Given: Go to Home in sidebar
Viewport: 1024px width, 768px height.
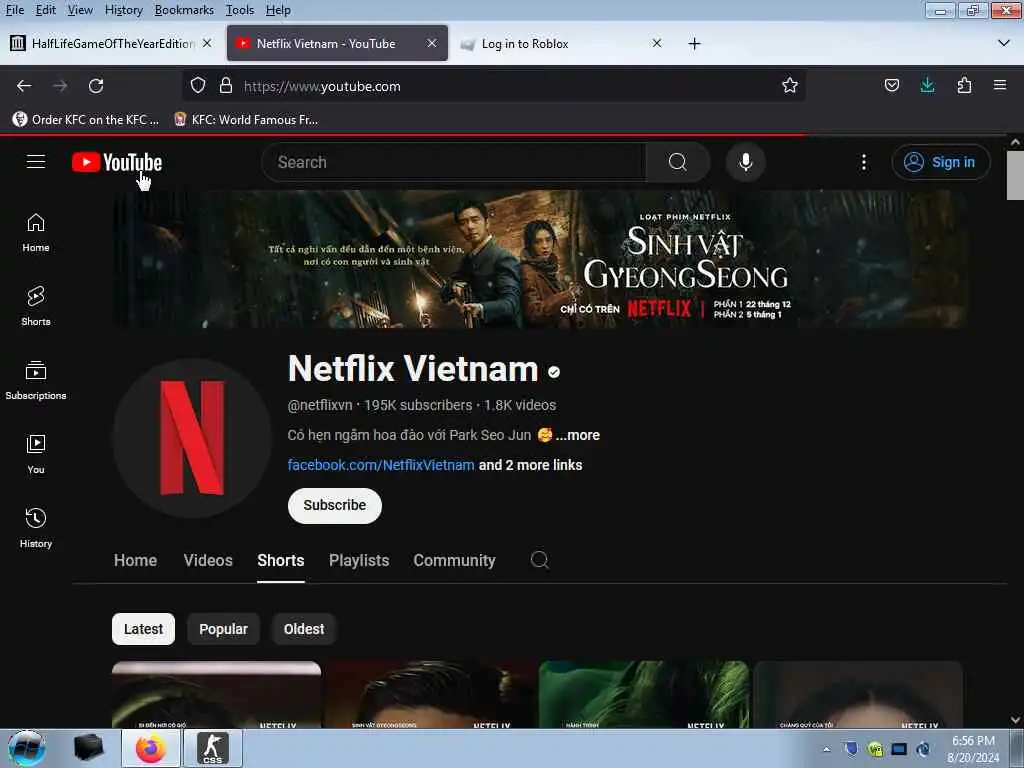Looking at the screenshot, I should point(36,232).
